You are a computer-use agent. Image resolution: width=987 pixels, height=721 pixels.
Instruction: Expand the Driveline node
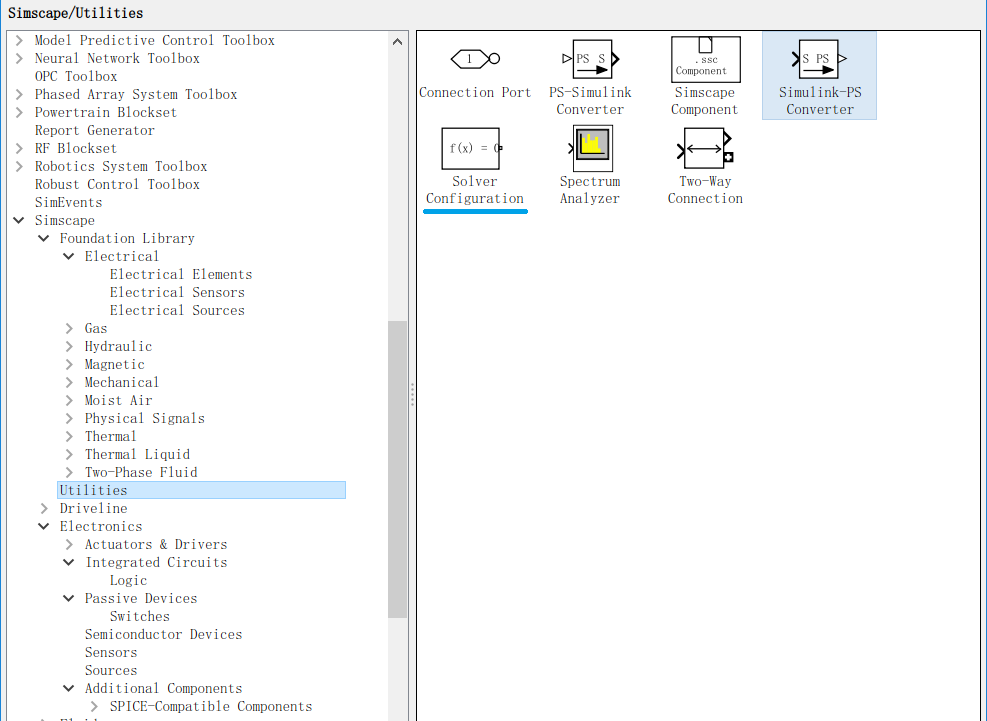coord(44,509)
